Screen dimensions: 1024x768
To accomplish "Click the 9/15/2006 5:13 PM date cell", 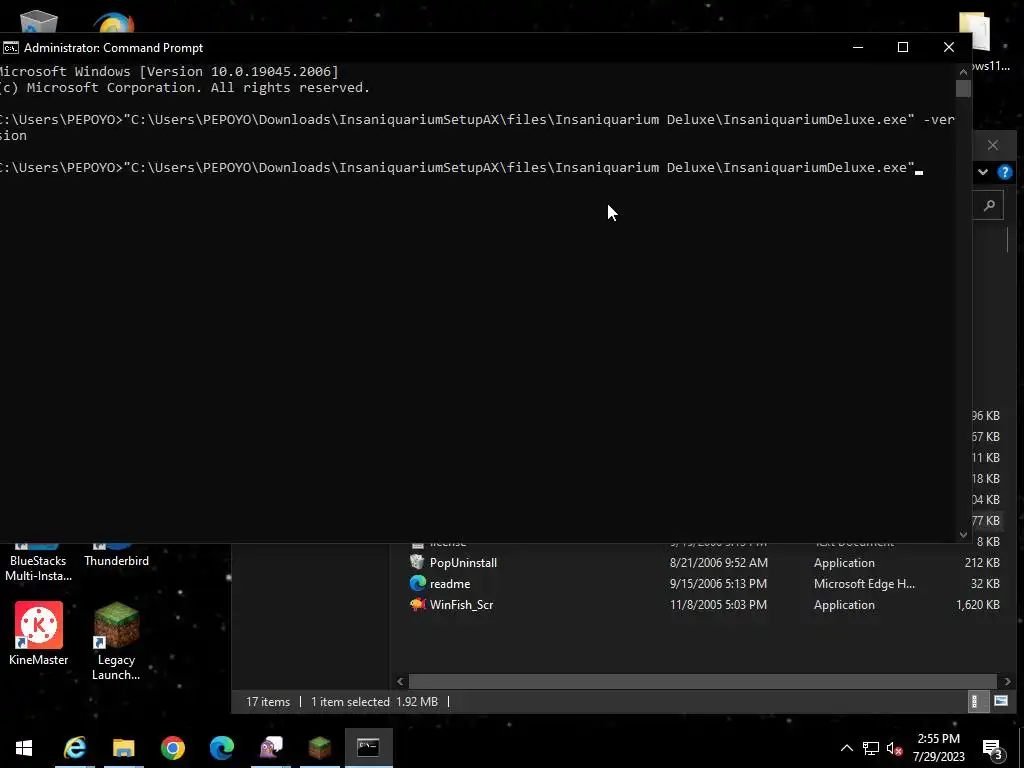I will (718, 583).
